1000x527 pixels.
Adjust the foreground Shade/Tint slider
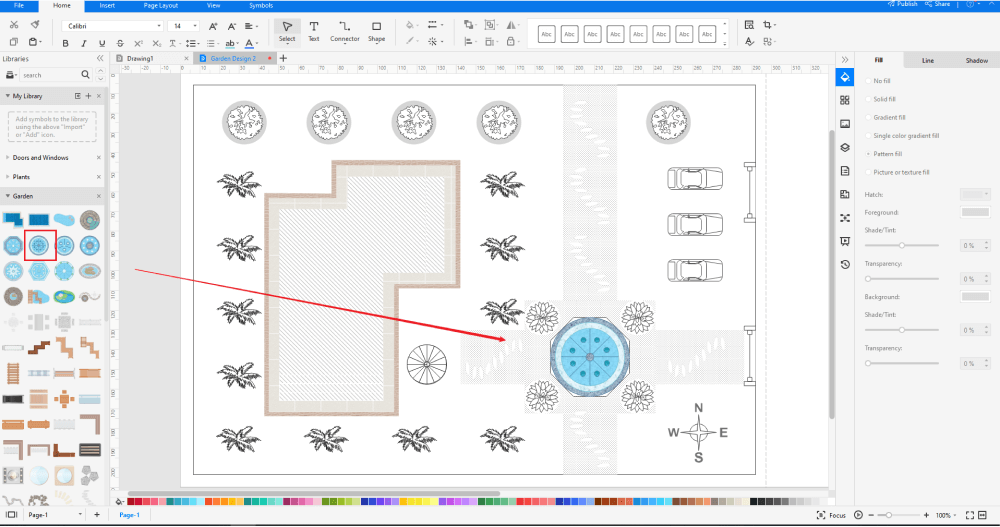902,245
